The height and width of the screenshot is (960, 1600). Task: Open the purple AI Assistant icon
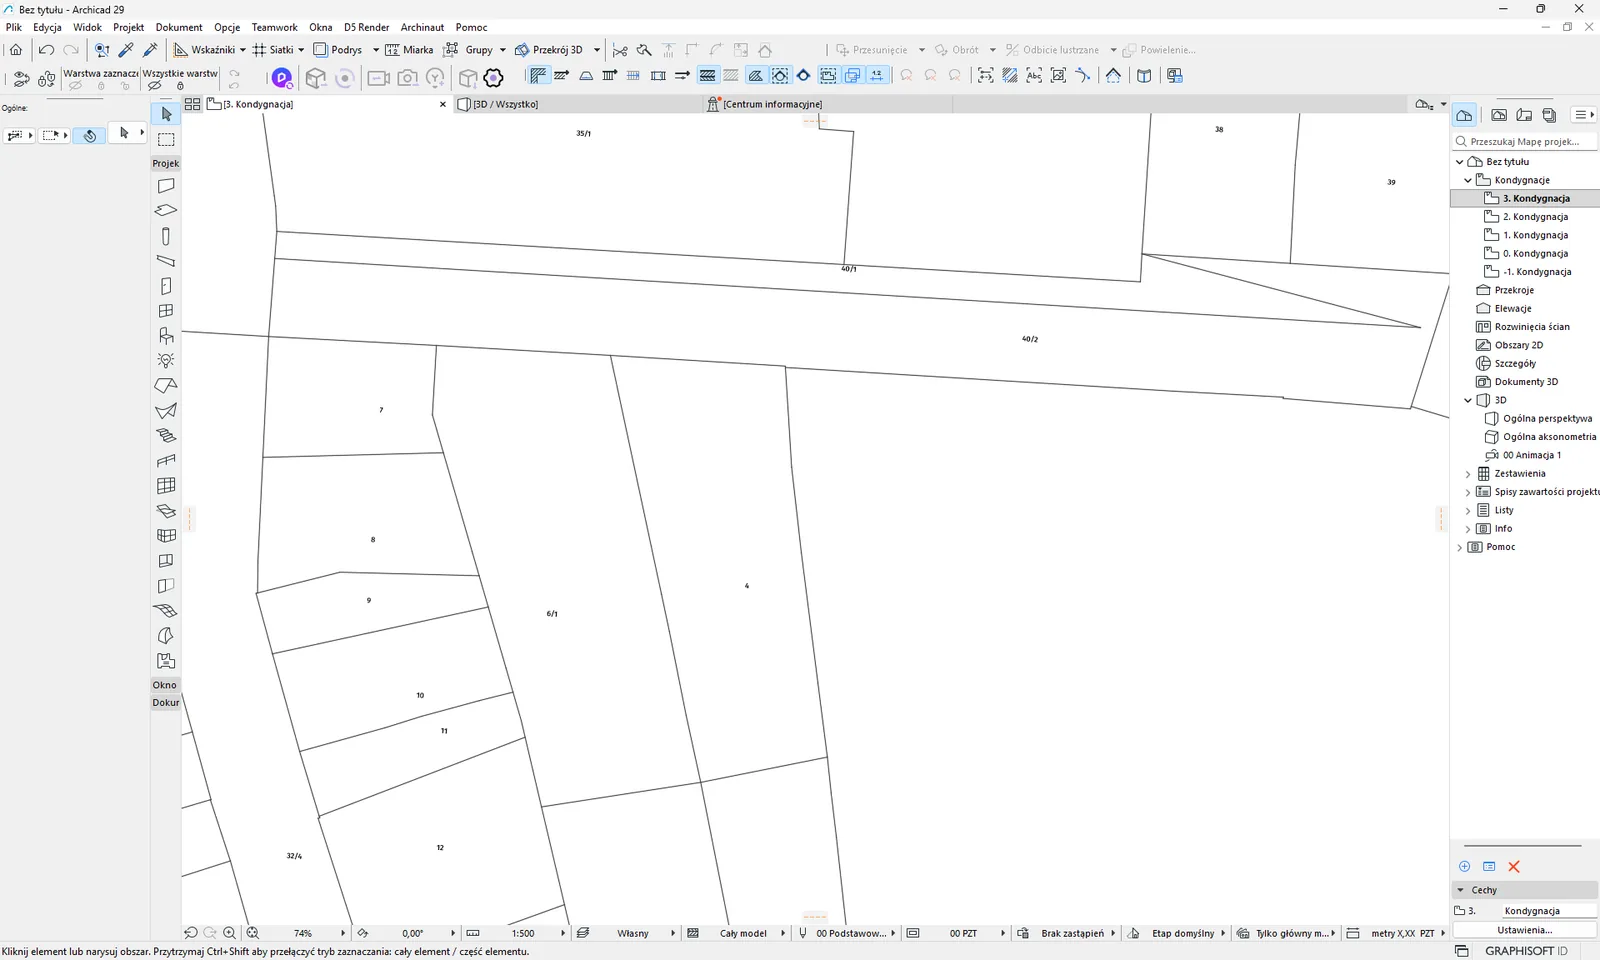click(x=282, y=77)
